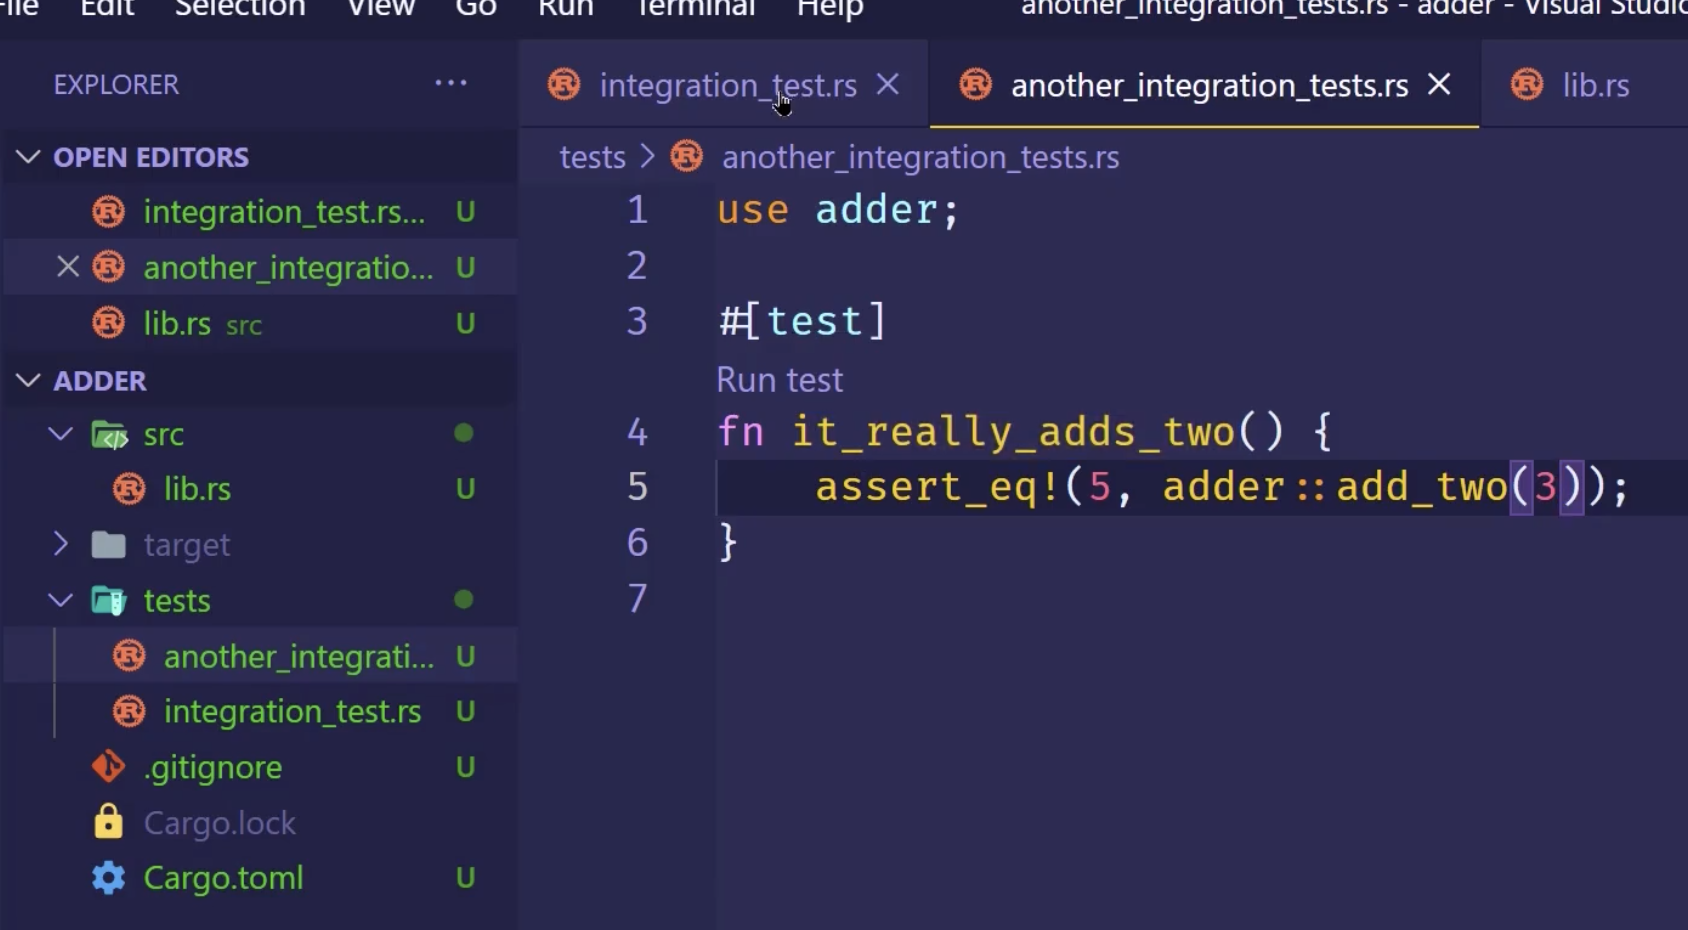Open Explorer more actions ellipsis menu

pos(451,84)
